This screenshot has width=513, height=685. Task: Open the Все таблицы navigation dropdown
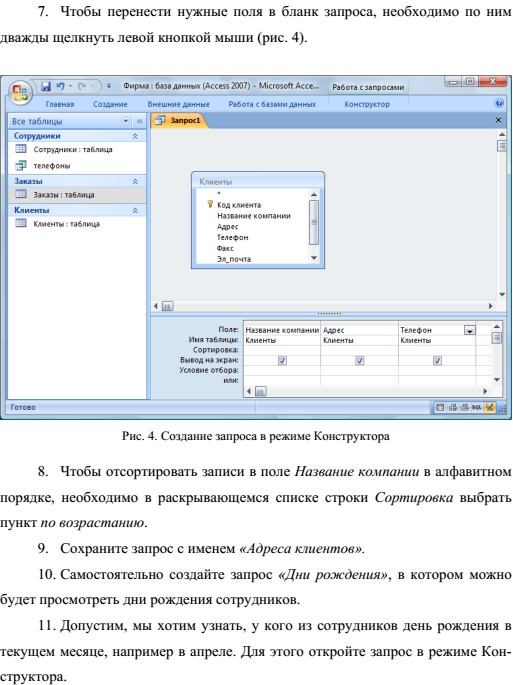(x=126, y=121)
